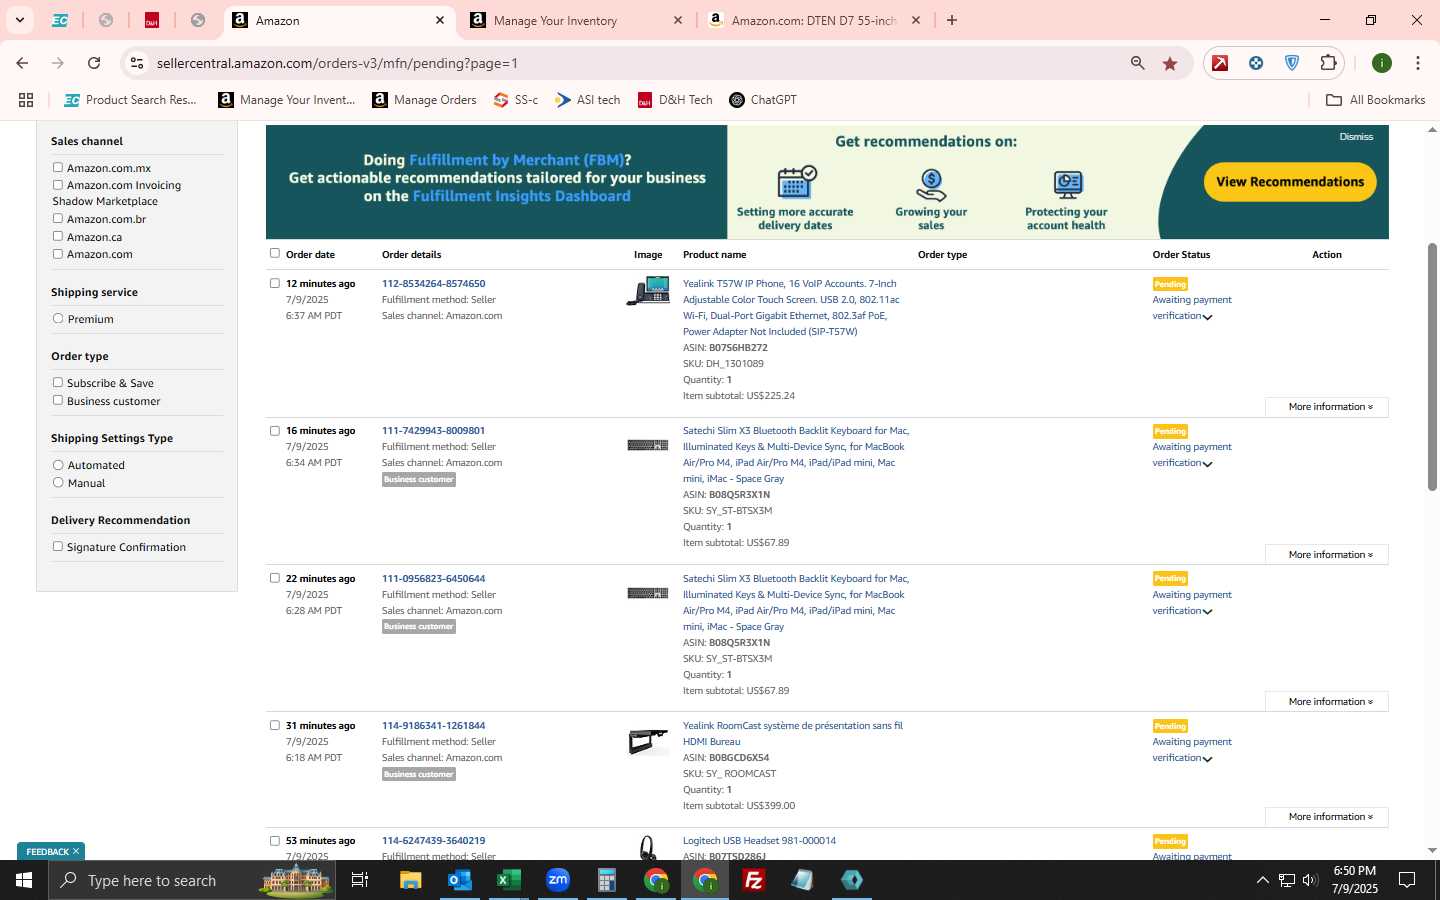1440x900 pixels.
Task: Open ASI tech bookmark
Action: click(x=588, y=100)
